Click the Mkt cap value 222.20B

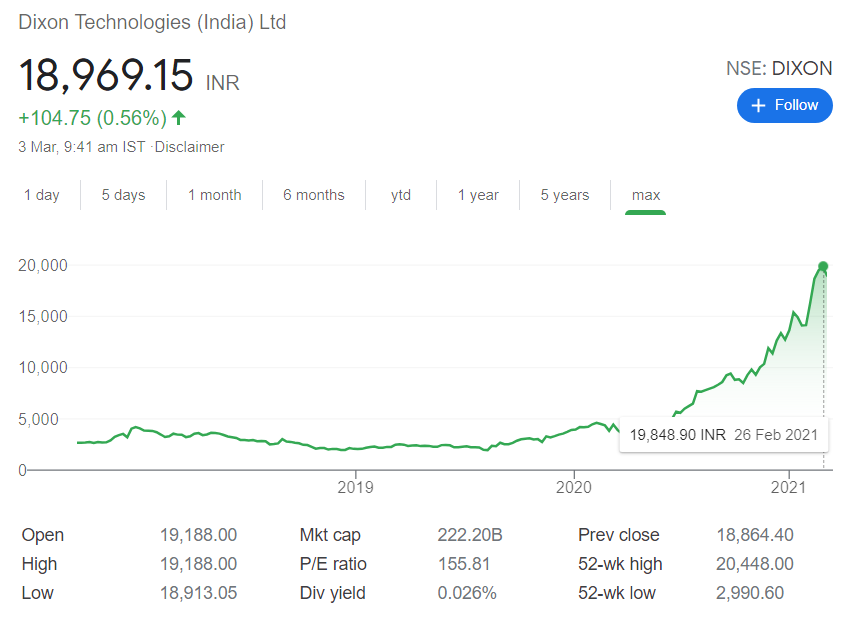[x=470, y=535]
